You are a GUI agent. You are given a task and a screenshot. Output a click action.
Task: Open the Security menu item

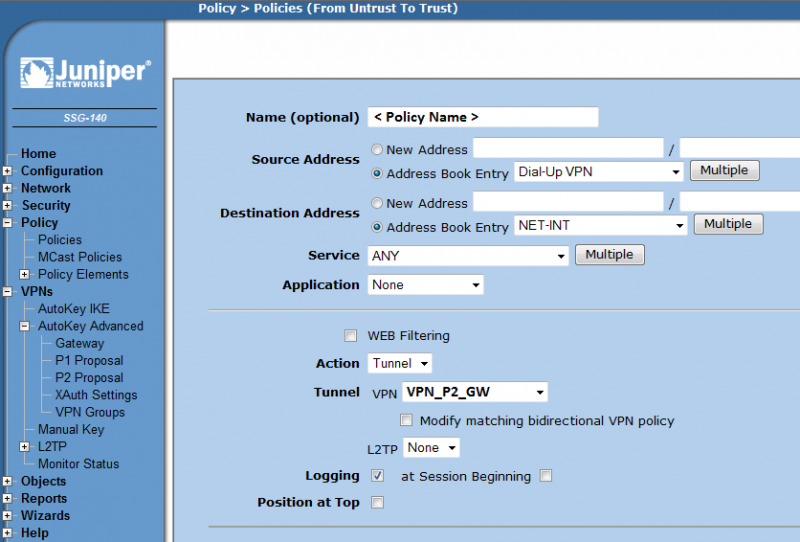46,206
